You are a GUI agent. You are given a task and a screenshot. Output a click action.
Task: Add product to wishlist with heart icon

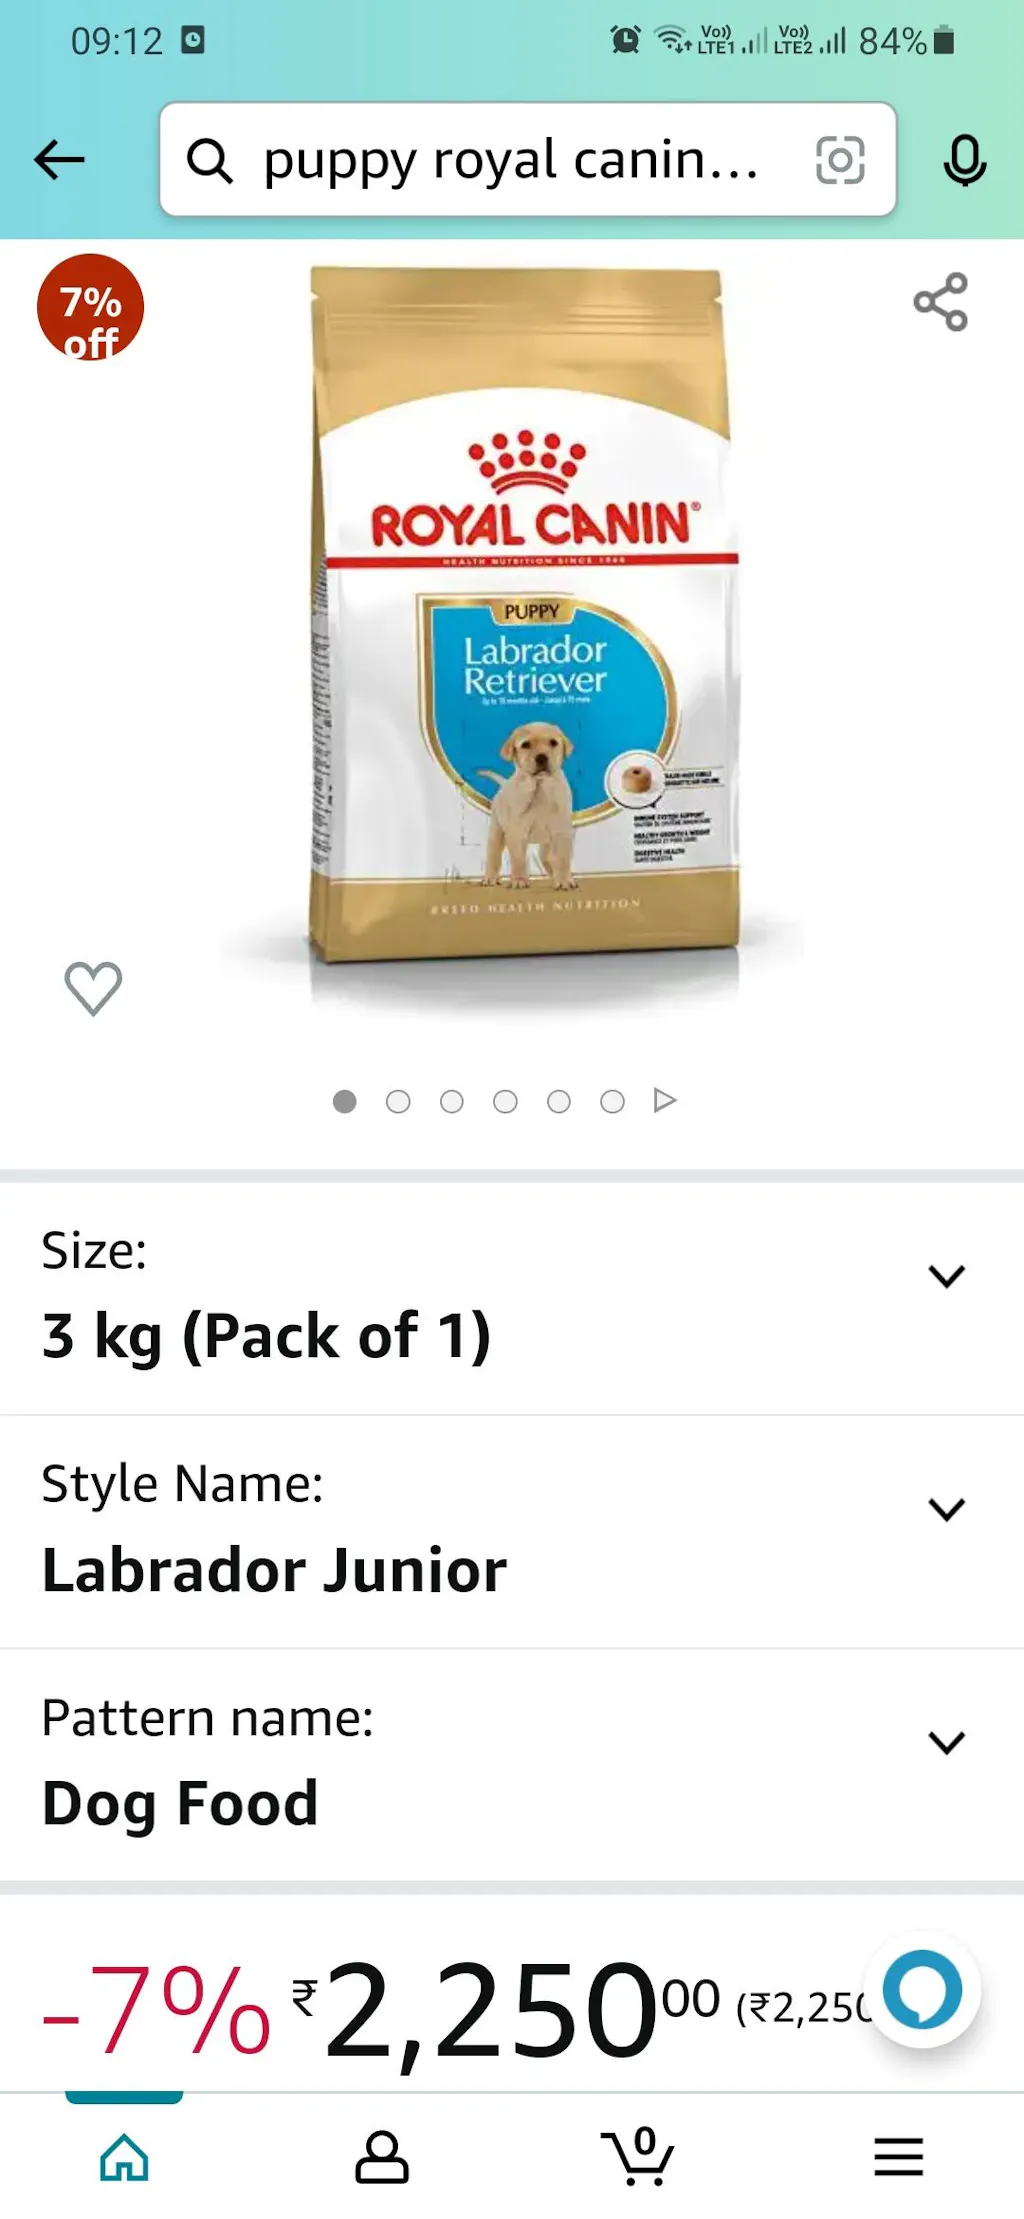[x=94, y=988]
